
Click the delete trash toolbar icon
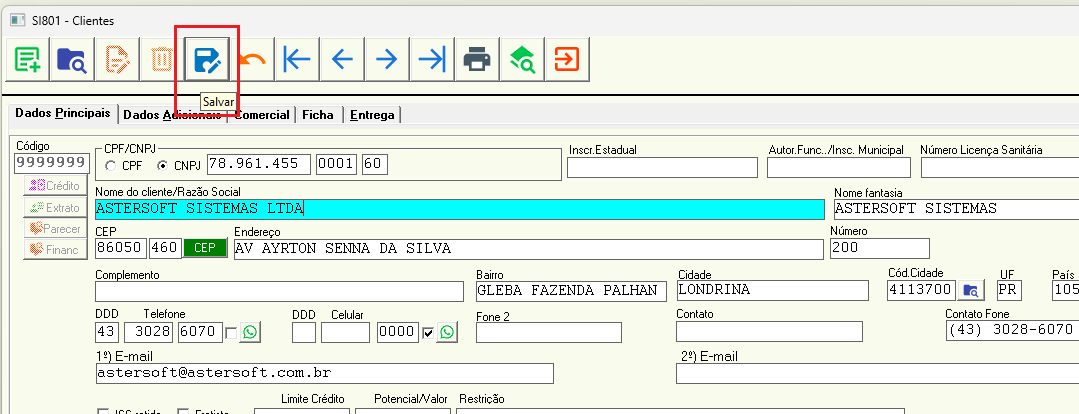click(x=162, y=60)
